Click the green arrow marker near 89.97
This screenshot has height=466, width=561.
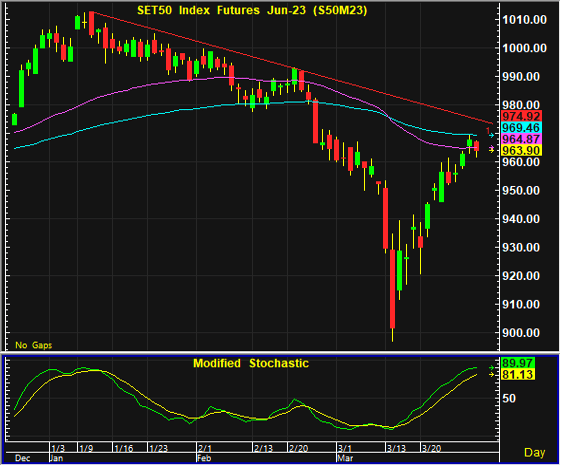pyautogui.click(x=492, y=368)
